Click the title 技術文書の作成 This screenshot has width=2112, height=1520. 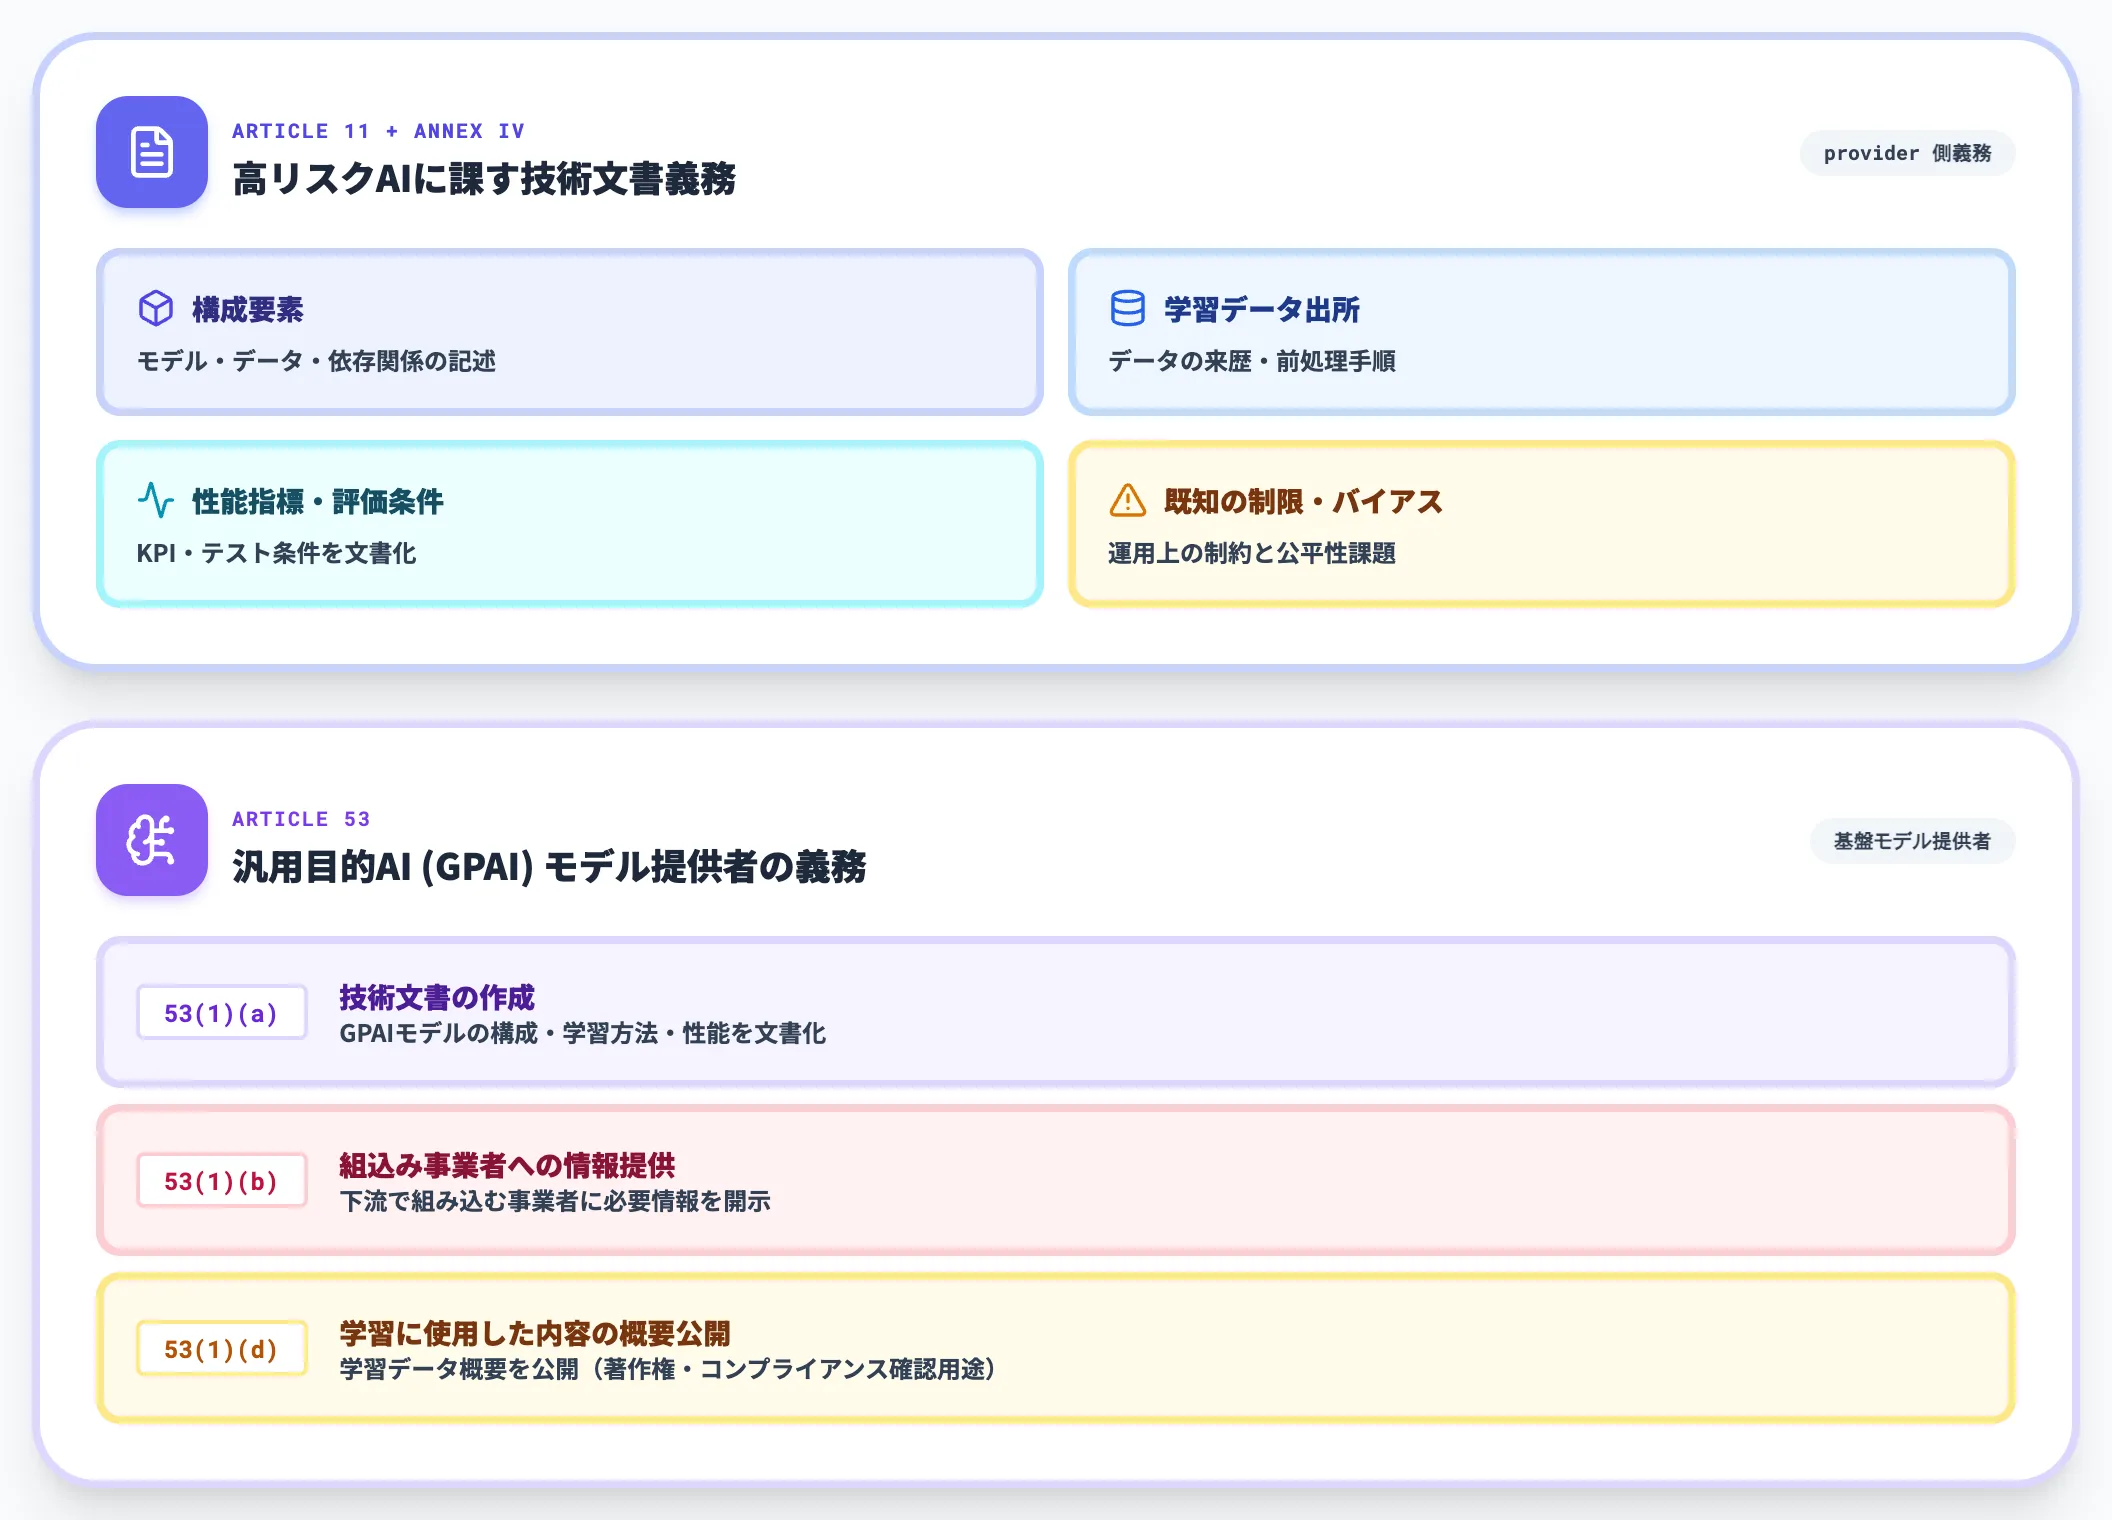tap(437, 997)
